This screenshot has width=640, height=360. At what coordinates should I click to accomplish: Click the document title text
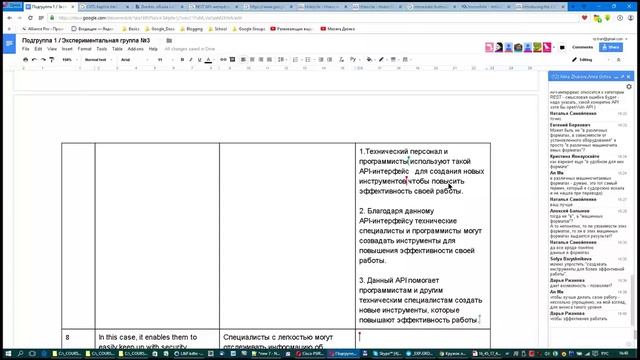click(x=86, y=40)
